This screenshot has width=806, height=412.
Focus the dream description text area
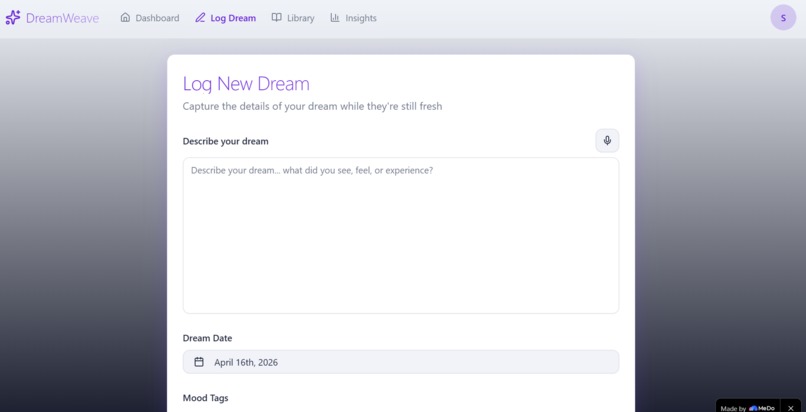pos(401,235)
